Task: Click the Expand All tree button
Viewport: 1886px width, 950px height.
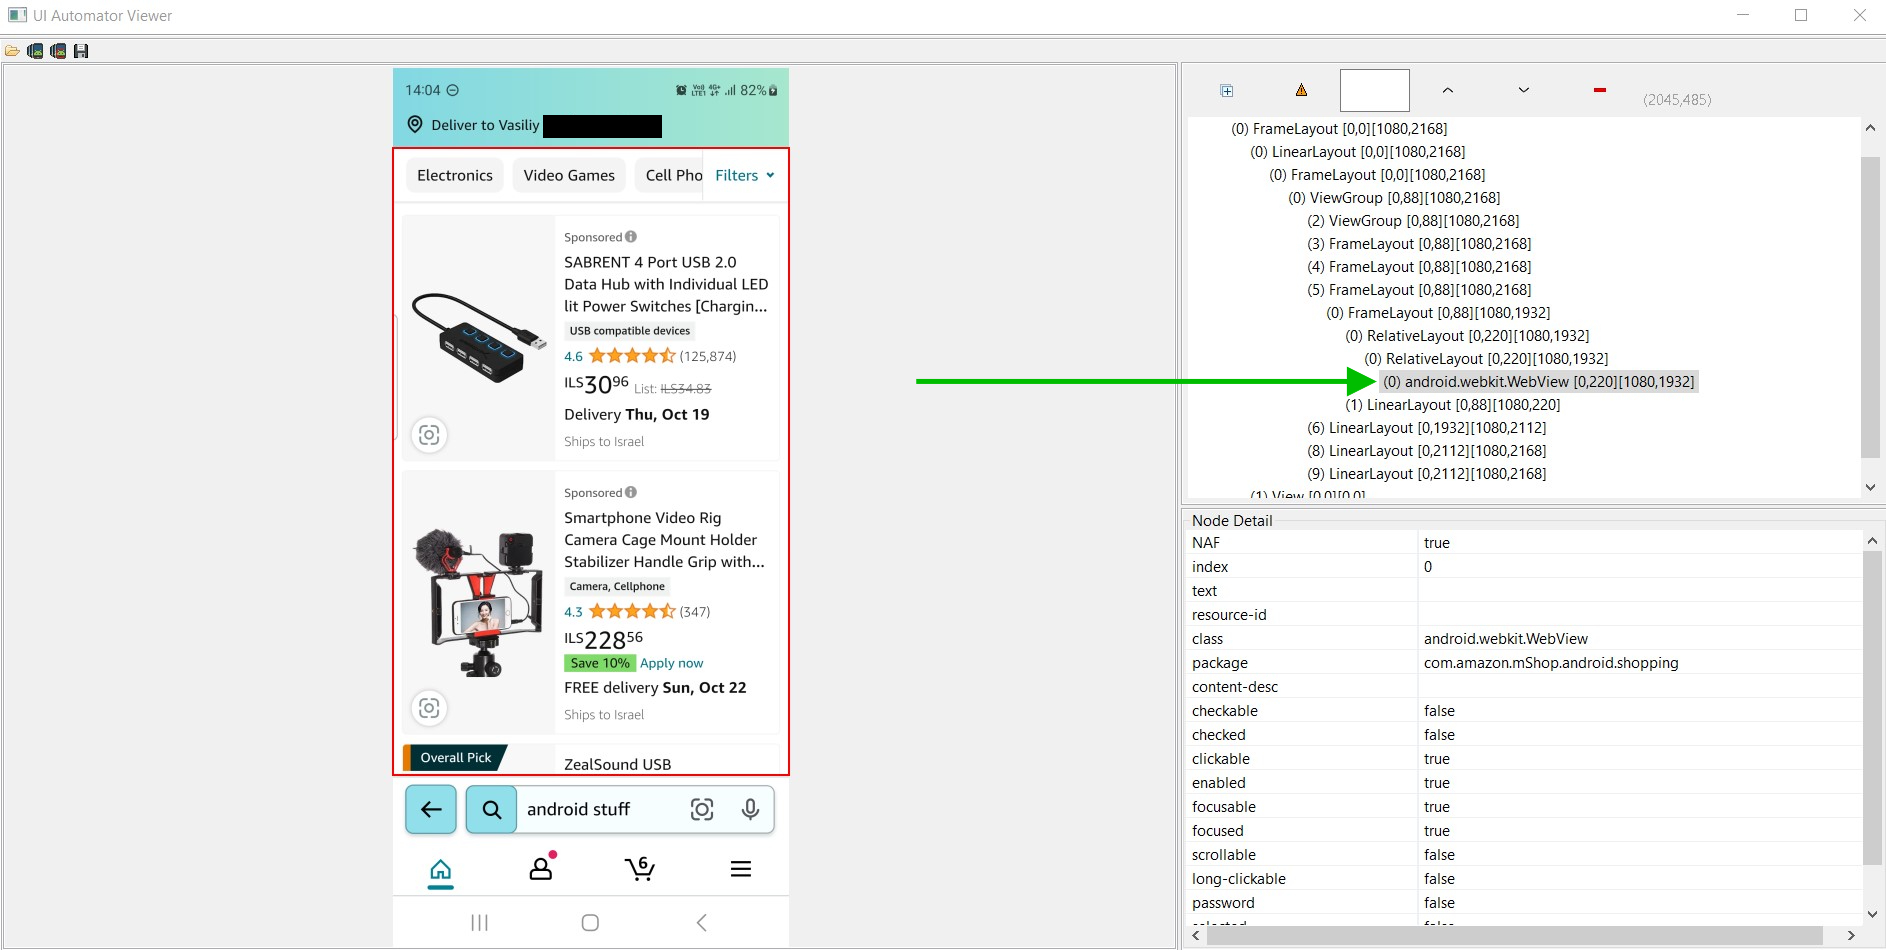Action: pyautogui.click(x=1227, y=91)
